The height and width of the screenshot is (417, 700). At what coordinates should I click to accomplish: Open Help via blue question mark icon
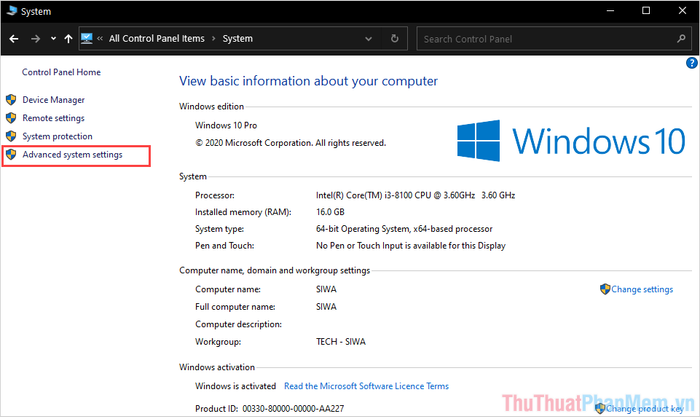click(692, 63)
